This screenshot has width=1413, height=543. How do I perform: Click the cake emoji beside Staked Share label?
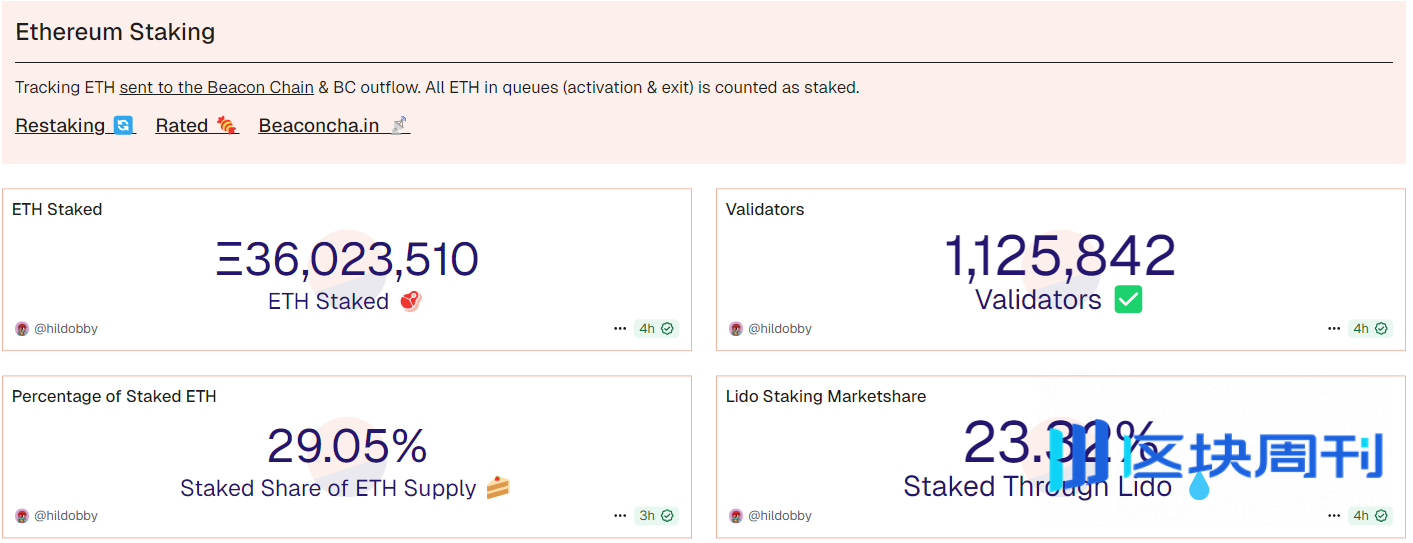pyautogui.click(x=498, y=488)
